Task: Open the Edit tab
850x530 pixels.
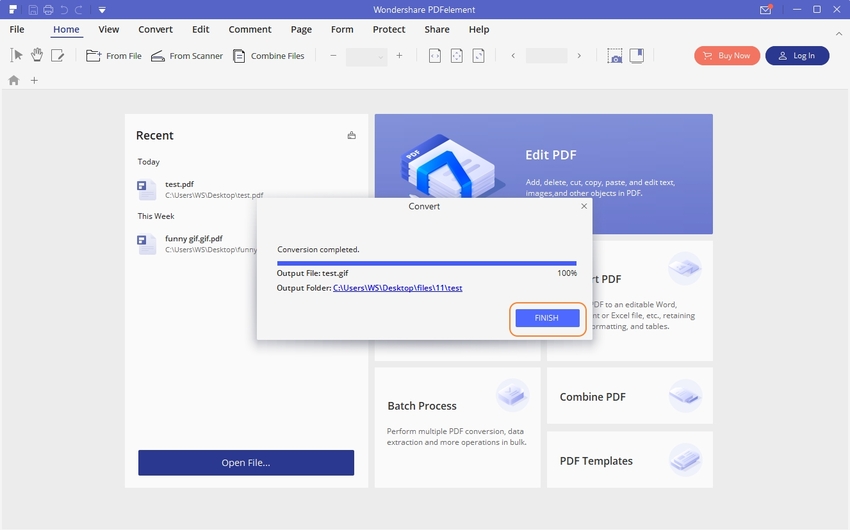Action: click(201, 29)
